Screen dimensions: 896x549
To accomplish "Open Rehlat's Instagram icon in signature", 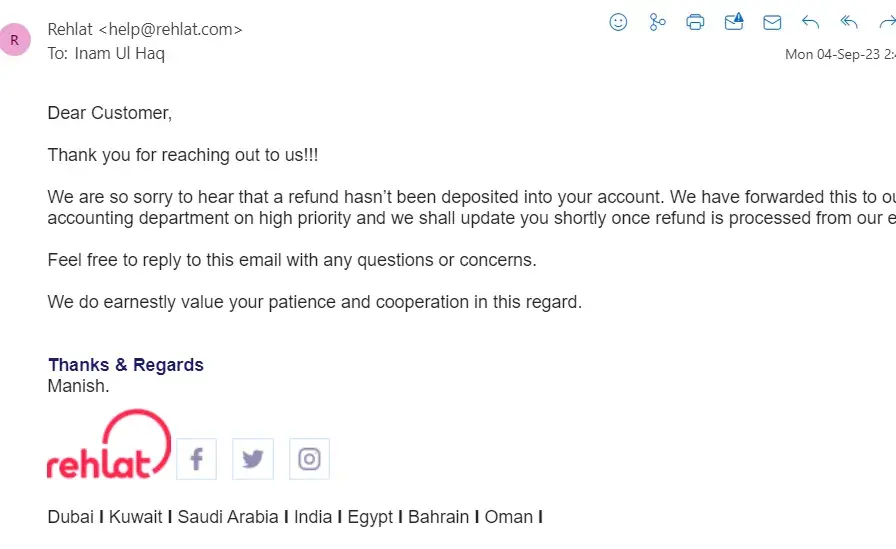I will pos(309,459).
